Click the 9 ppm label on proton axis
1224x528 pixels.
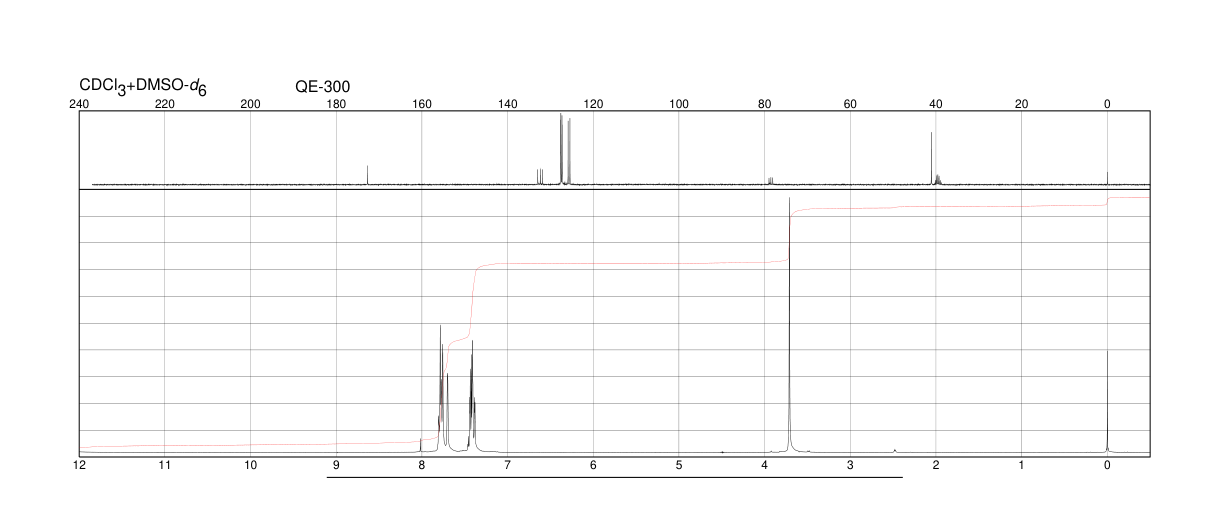click(336, 466)
